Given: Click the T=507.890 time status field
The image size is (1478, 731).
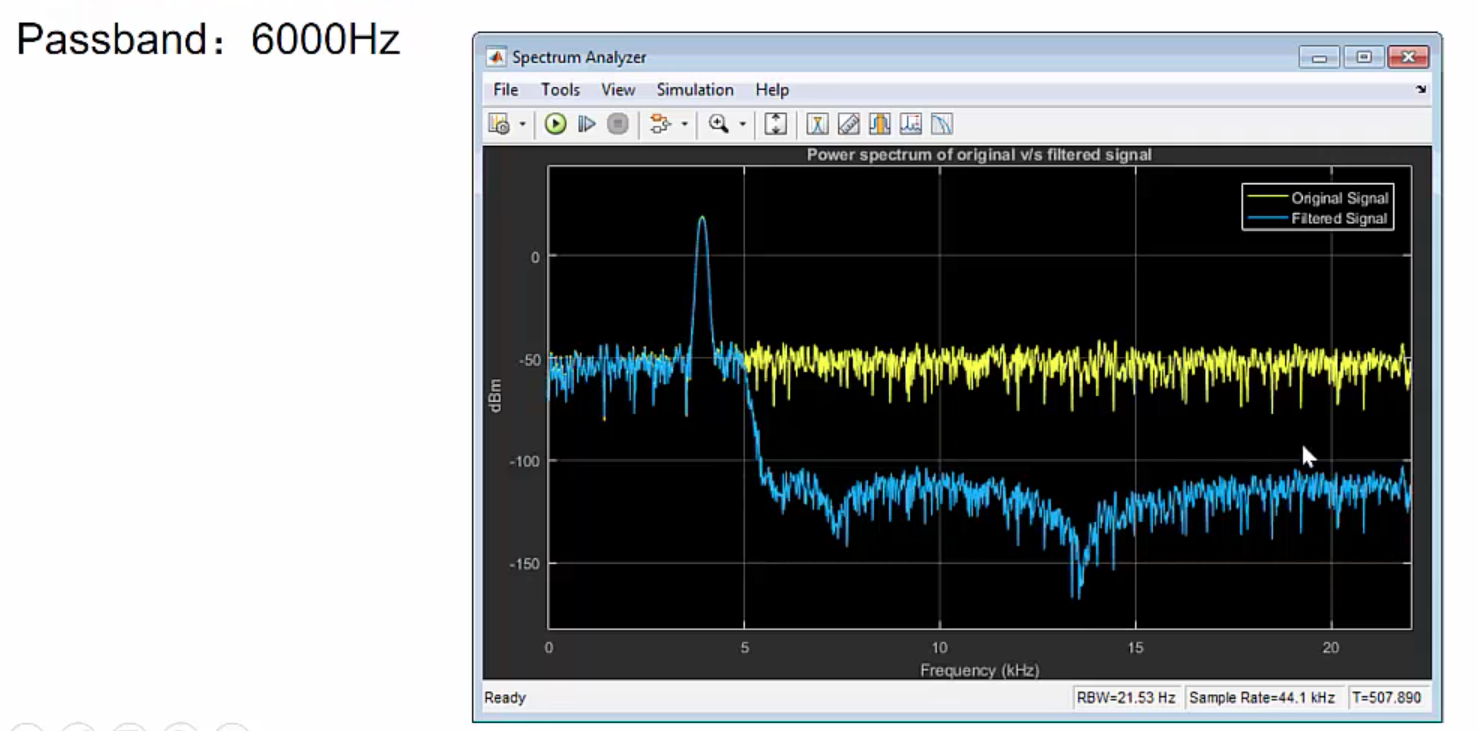Looking at the screenshot, I should point(1387,698).
